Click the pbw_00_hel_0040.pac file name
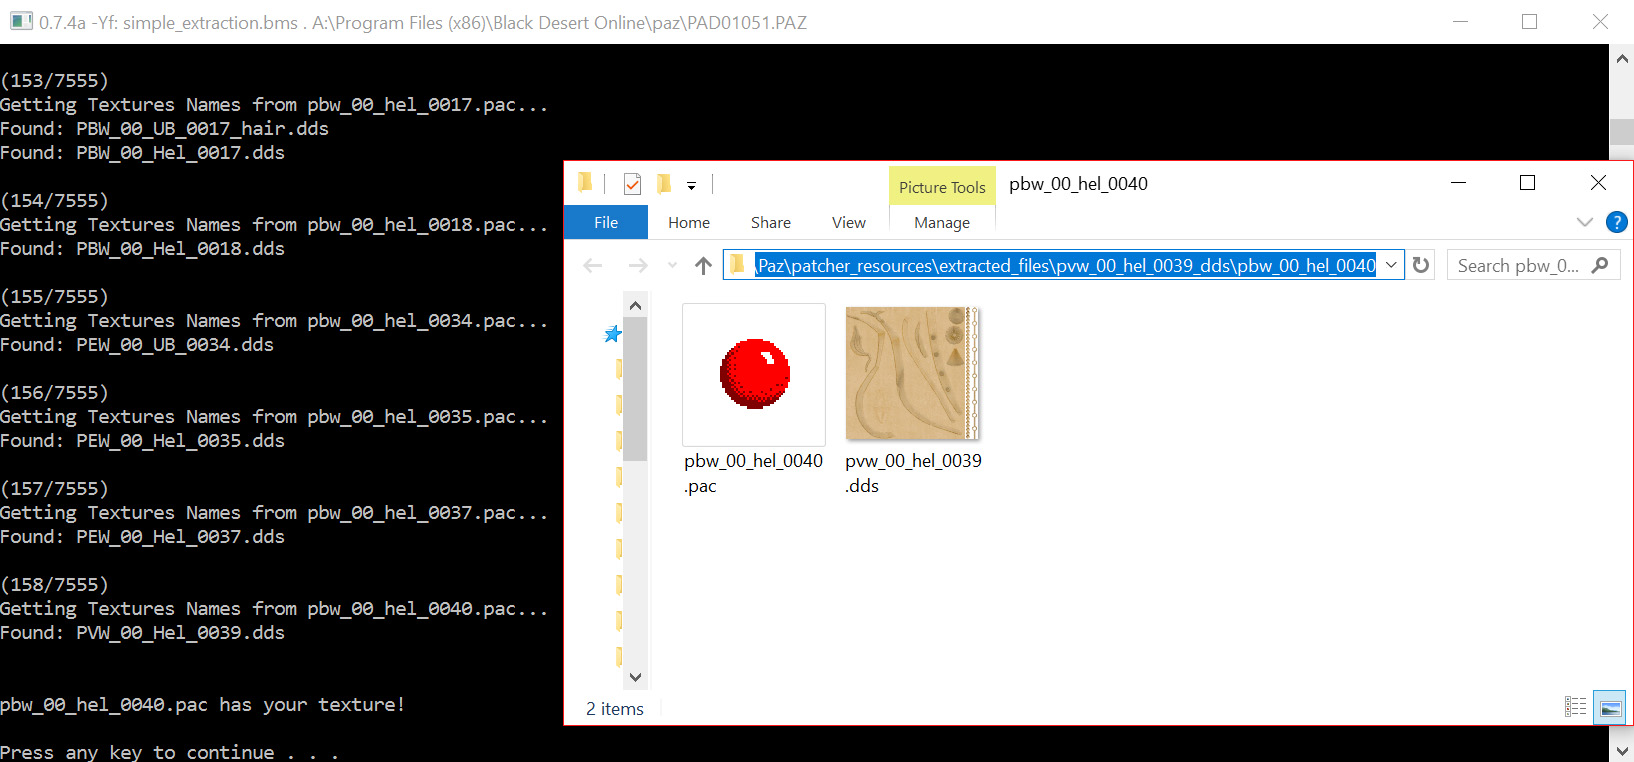Image resolution: width=1634 pixels, height=762 pixels. [x=753, y=473]
